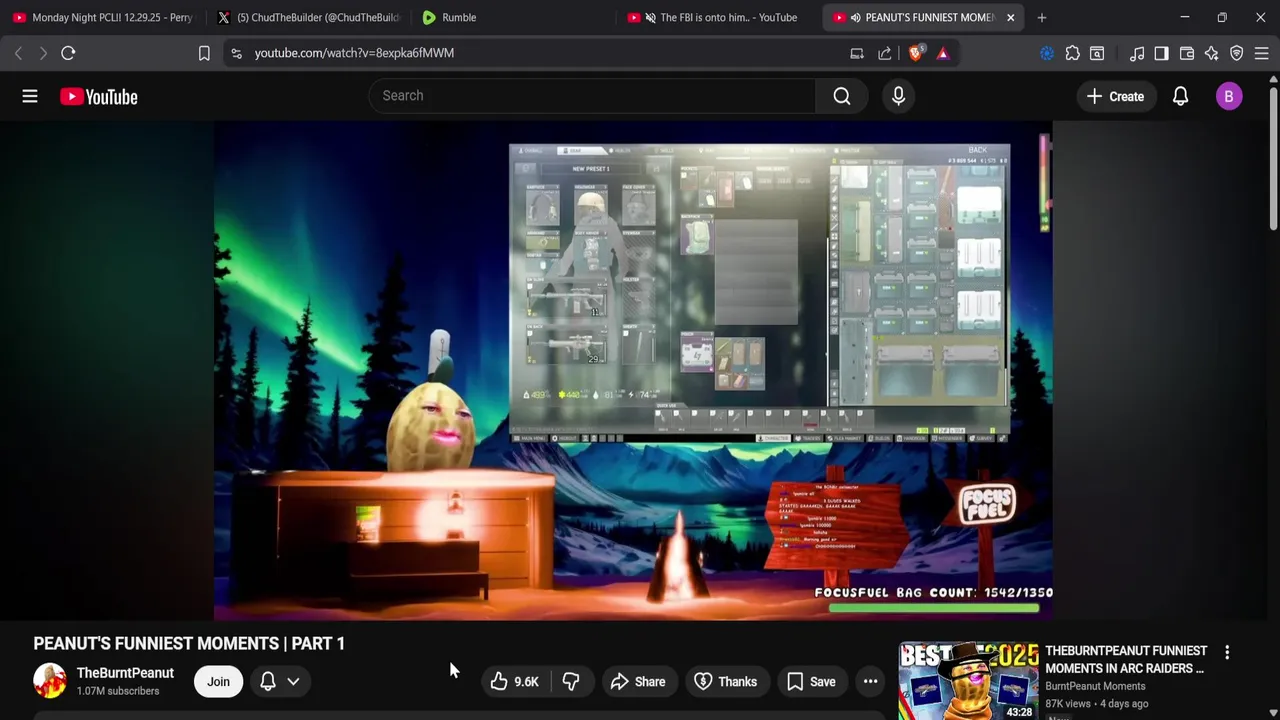Switch to The FBI is onto him tab
Screen dimensions: 1280x720
[x=718, y=17]
